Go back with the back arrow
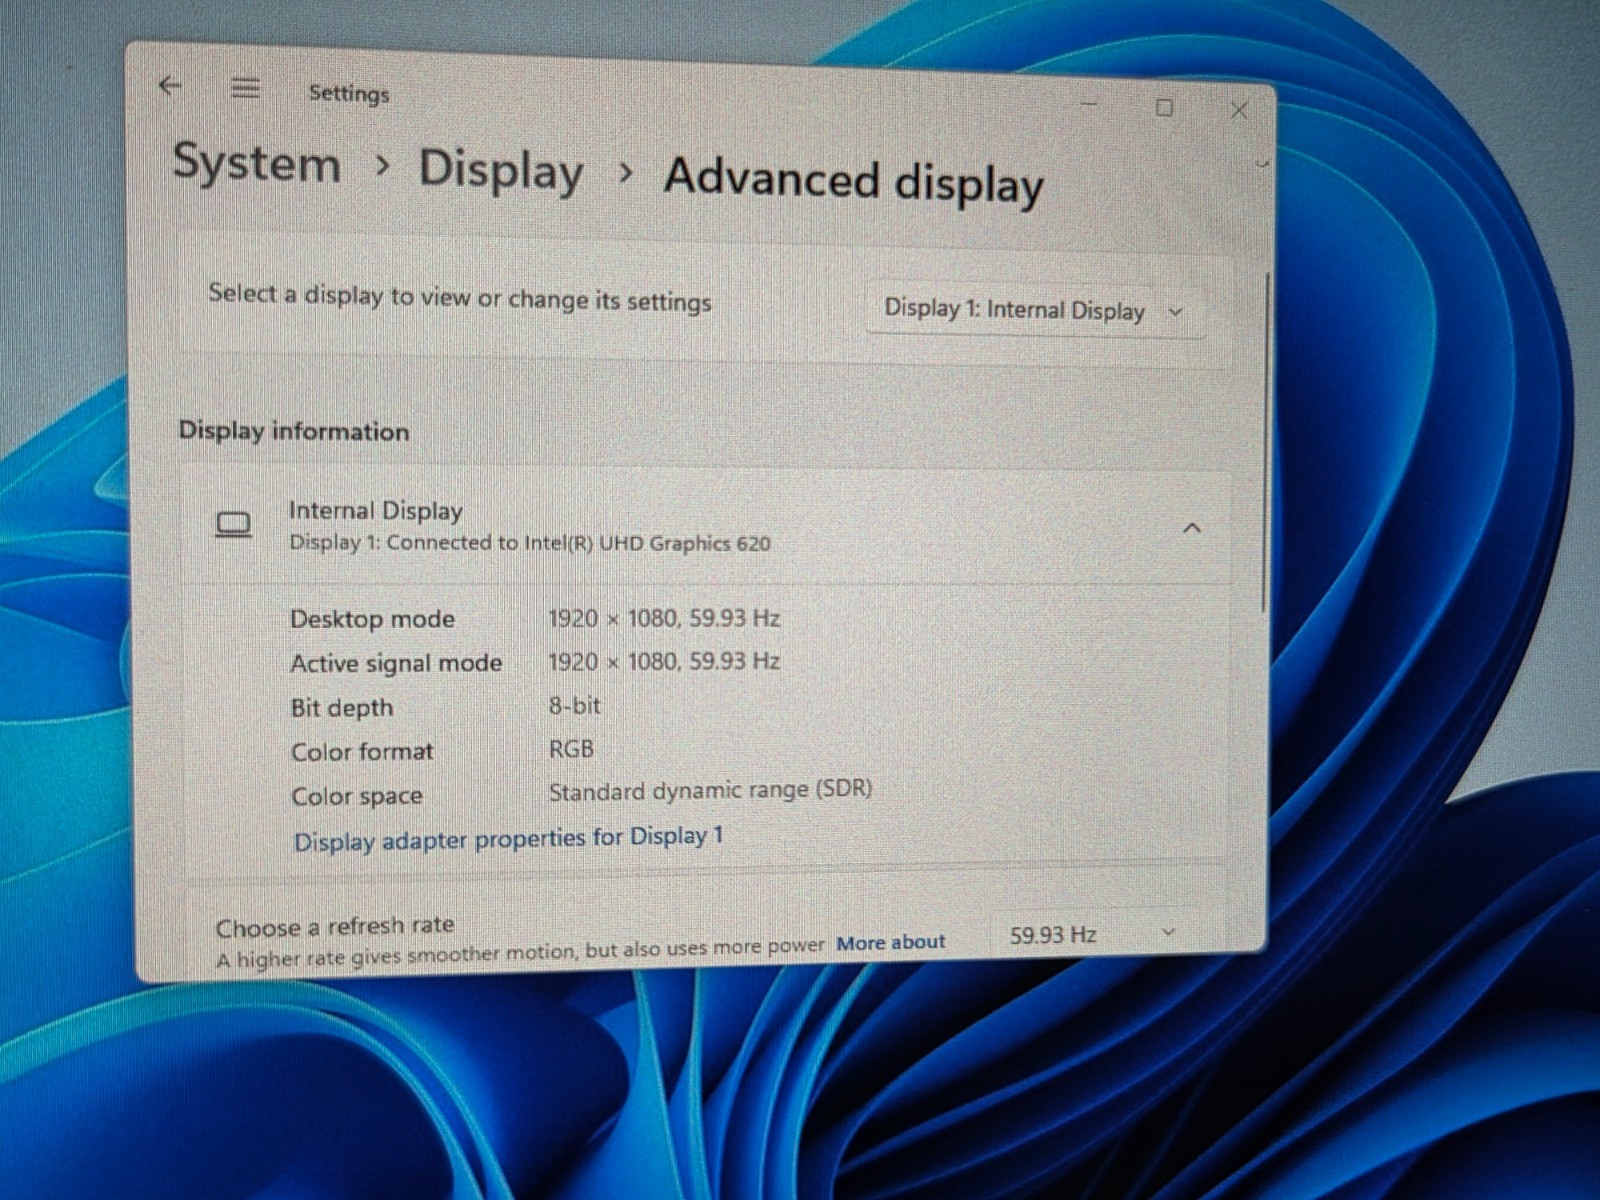 tap(170, 87)
